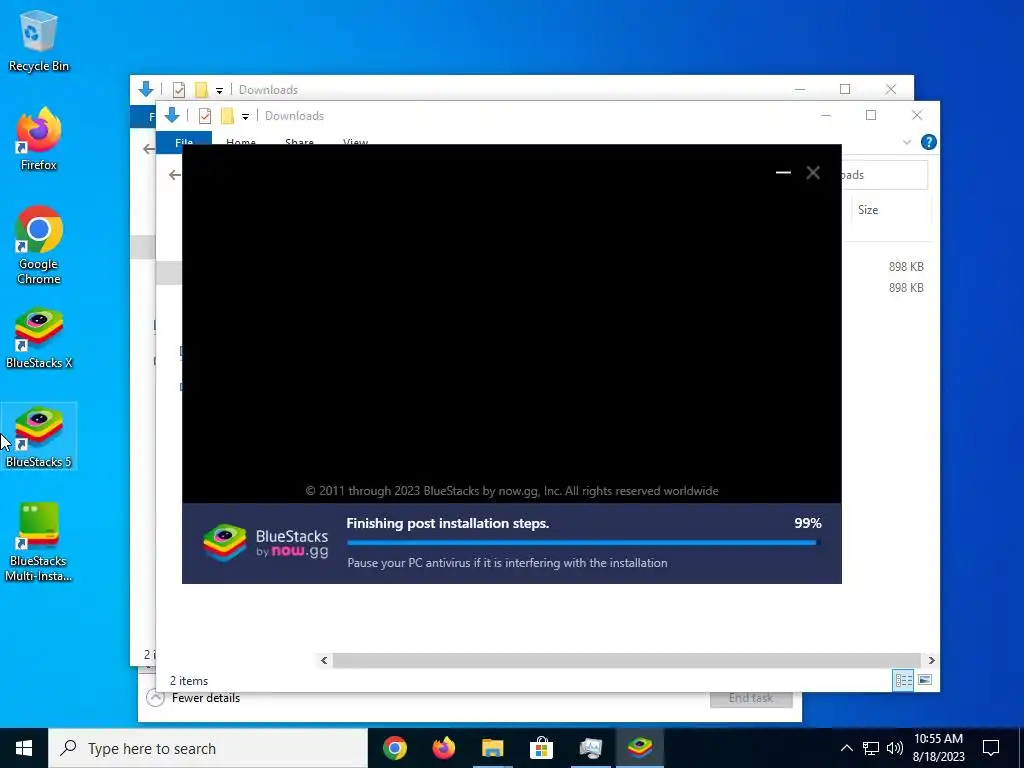Screen dimensions: 1024x768
Task: Open Microsoft Store from the taskbar
Action: point(541,748)
